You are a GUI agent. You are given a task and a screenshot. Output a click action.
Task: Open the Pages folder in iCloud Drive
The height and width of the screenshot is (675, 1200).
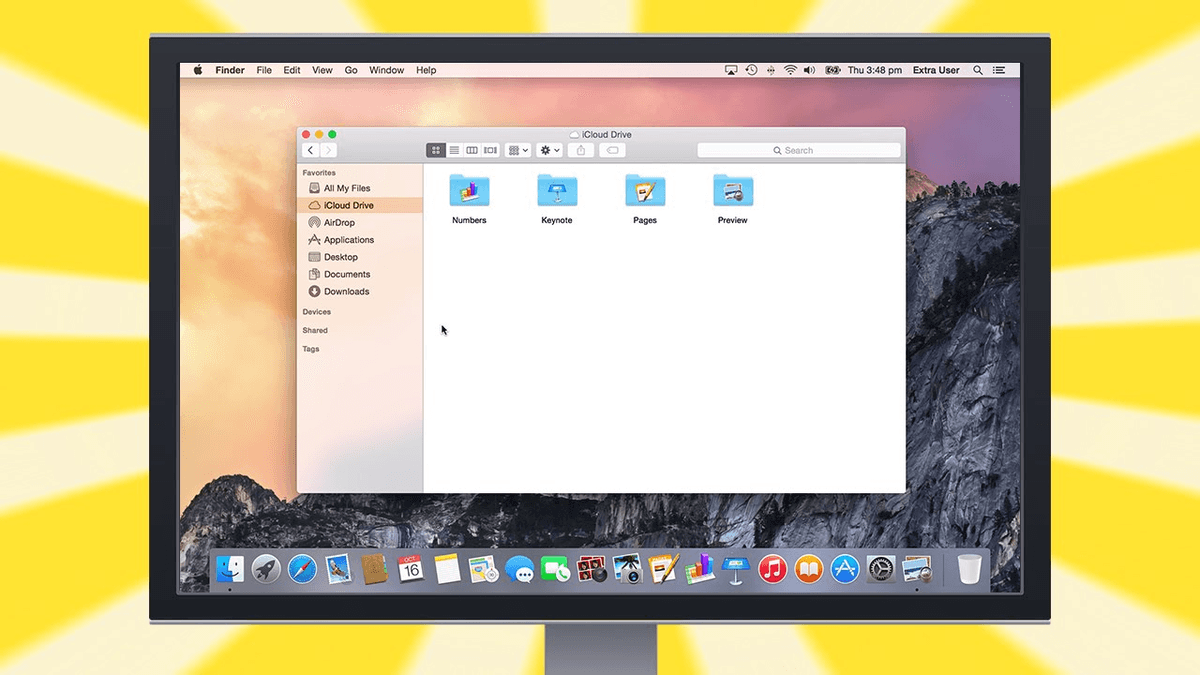[644, 192]
